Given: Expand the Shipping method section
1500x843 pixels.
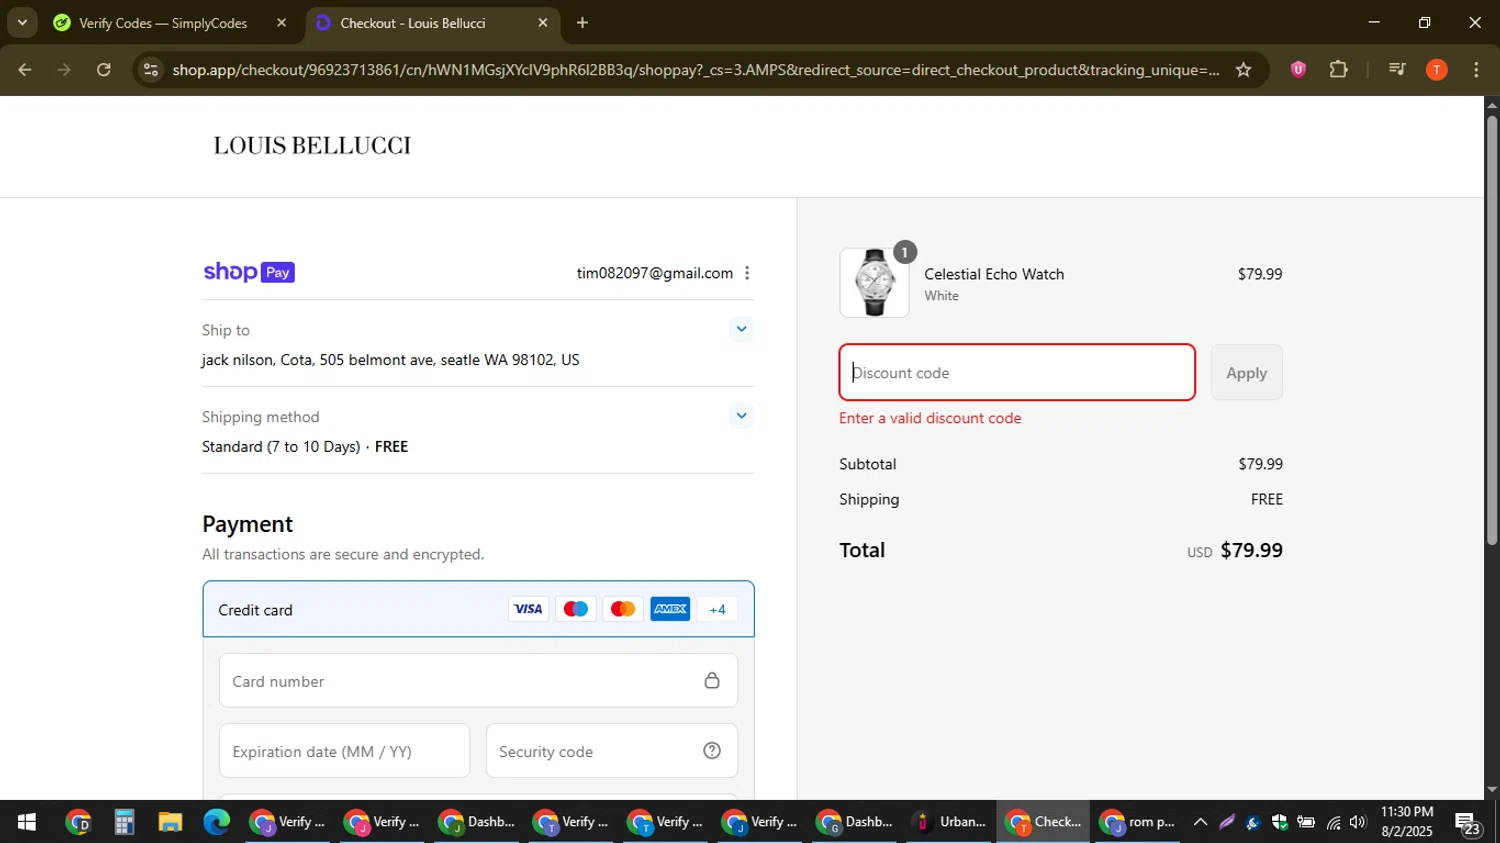Looking at the screenshot, I should click(x=741, y=416).
